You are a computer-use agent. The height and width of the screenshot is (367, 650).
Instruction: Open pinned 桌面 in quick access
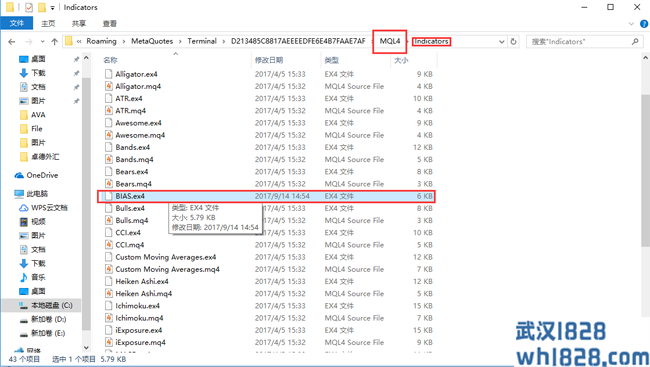[x=38, y=59]
